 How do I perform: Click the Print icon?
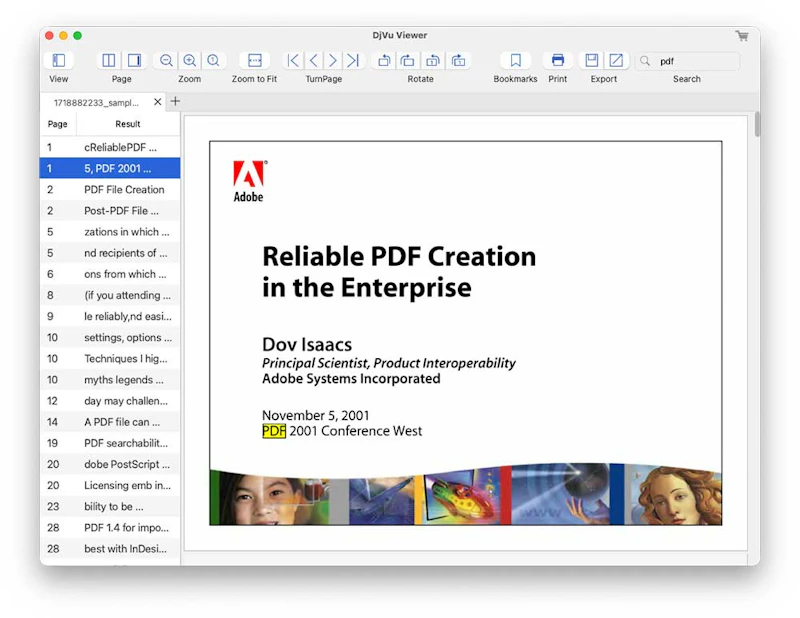558,61
